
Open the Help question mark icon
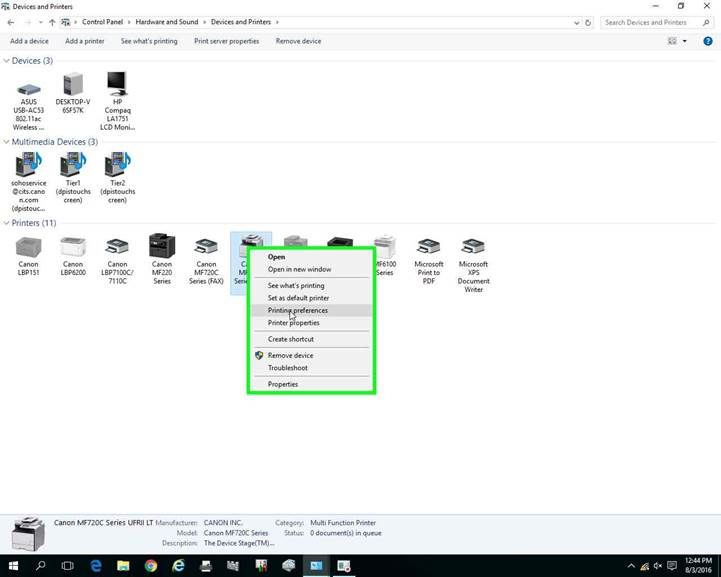coord(708,41)
